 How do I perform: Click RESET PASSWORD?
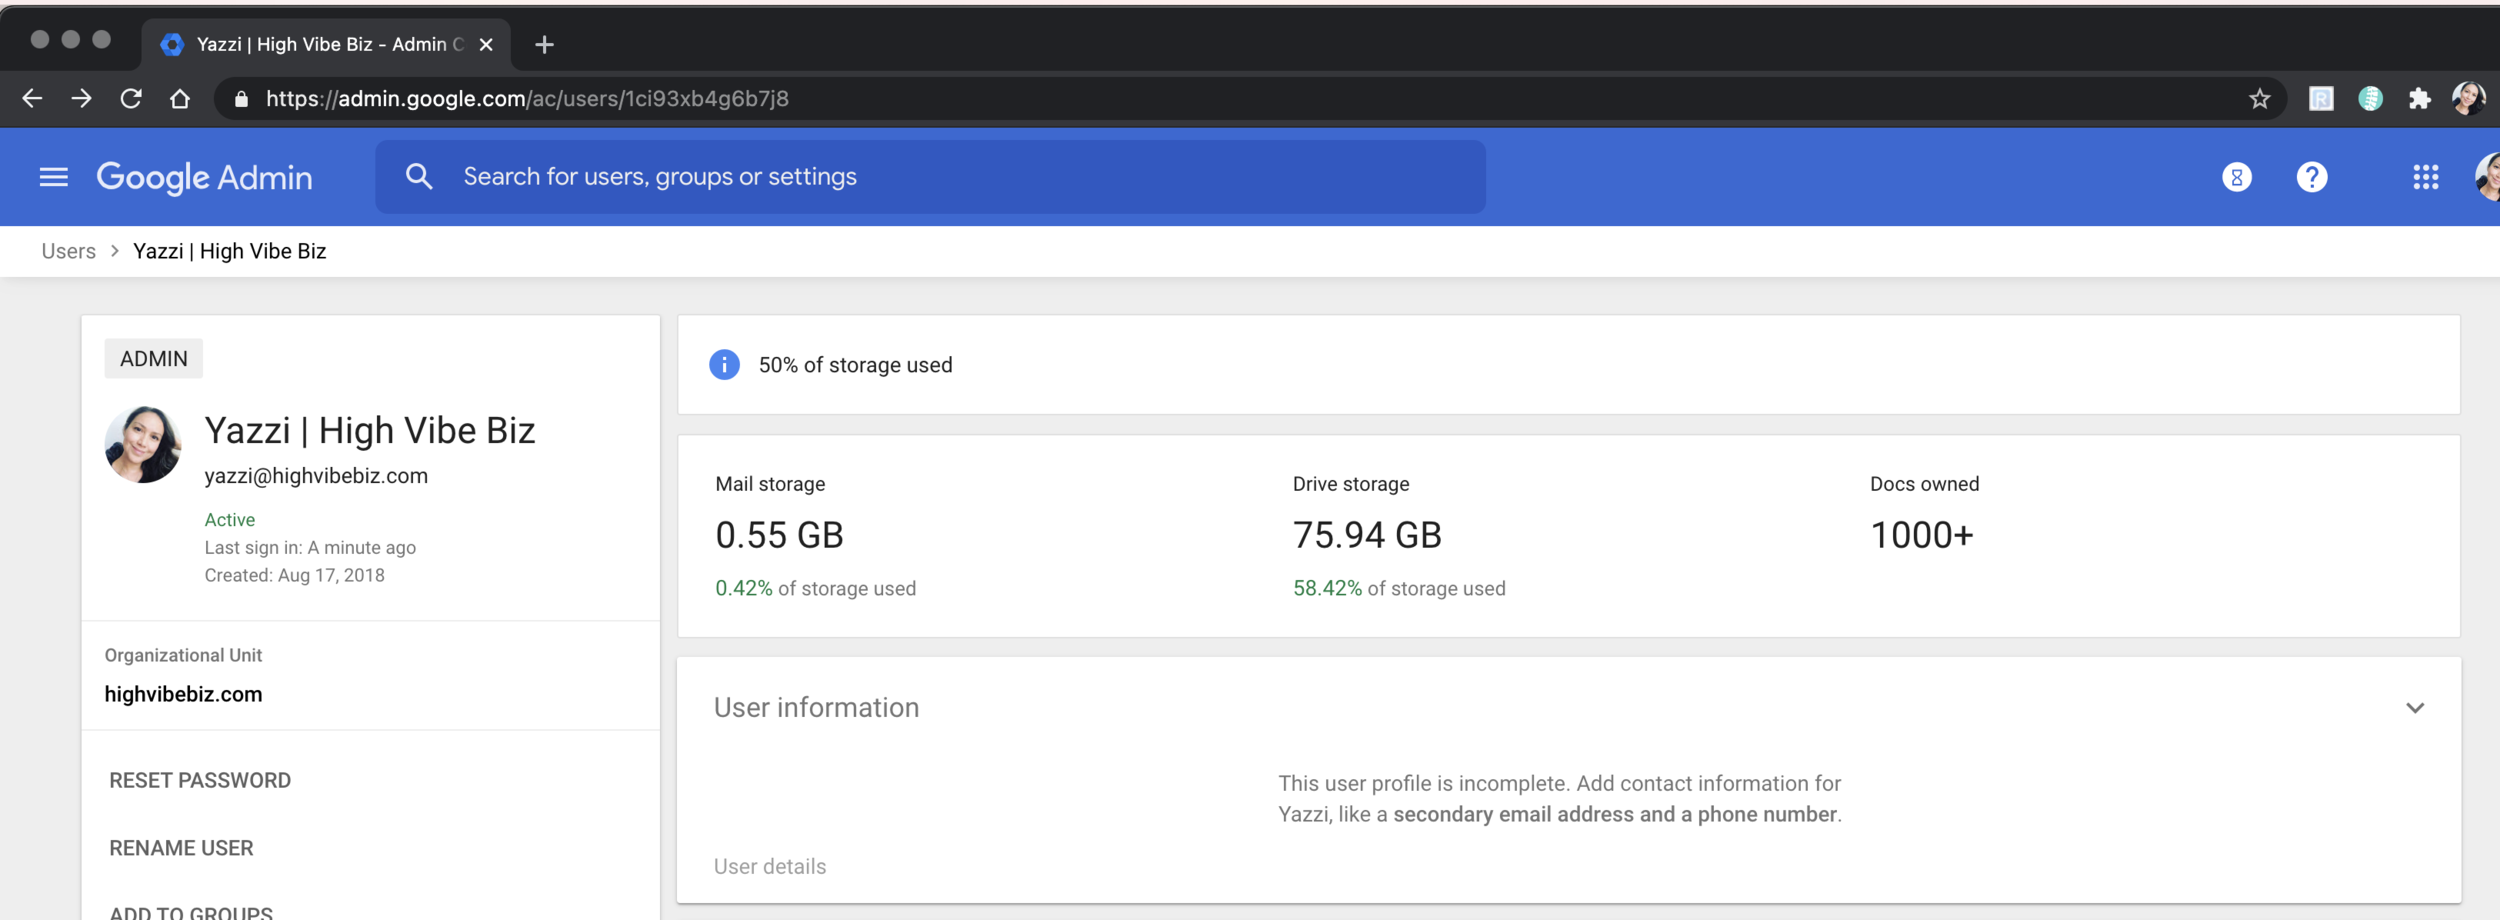pos(200,780)
